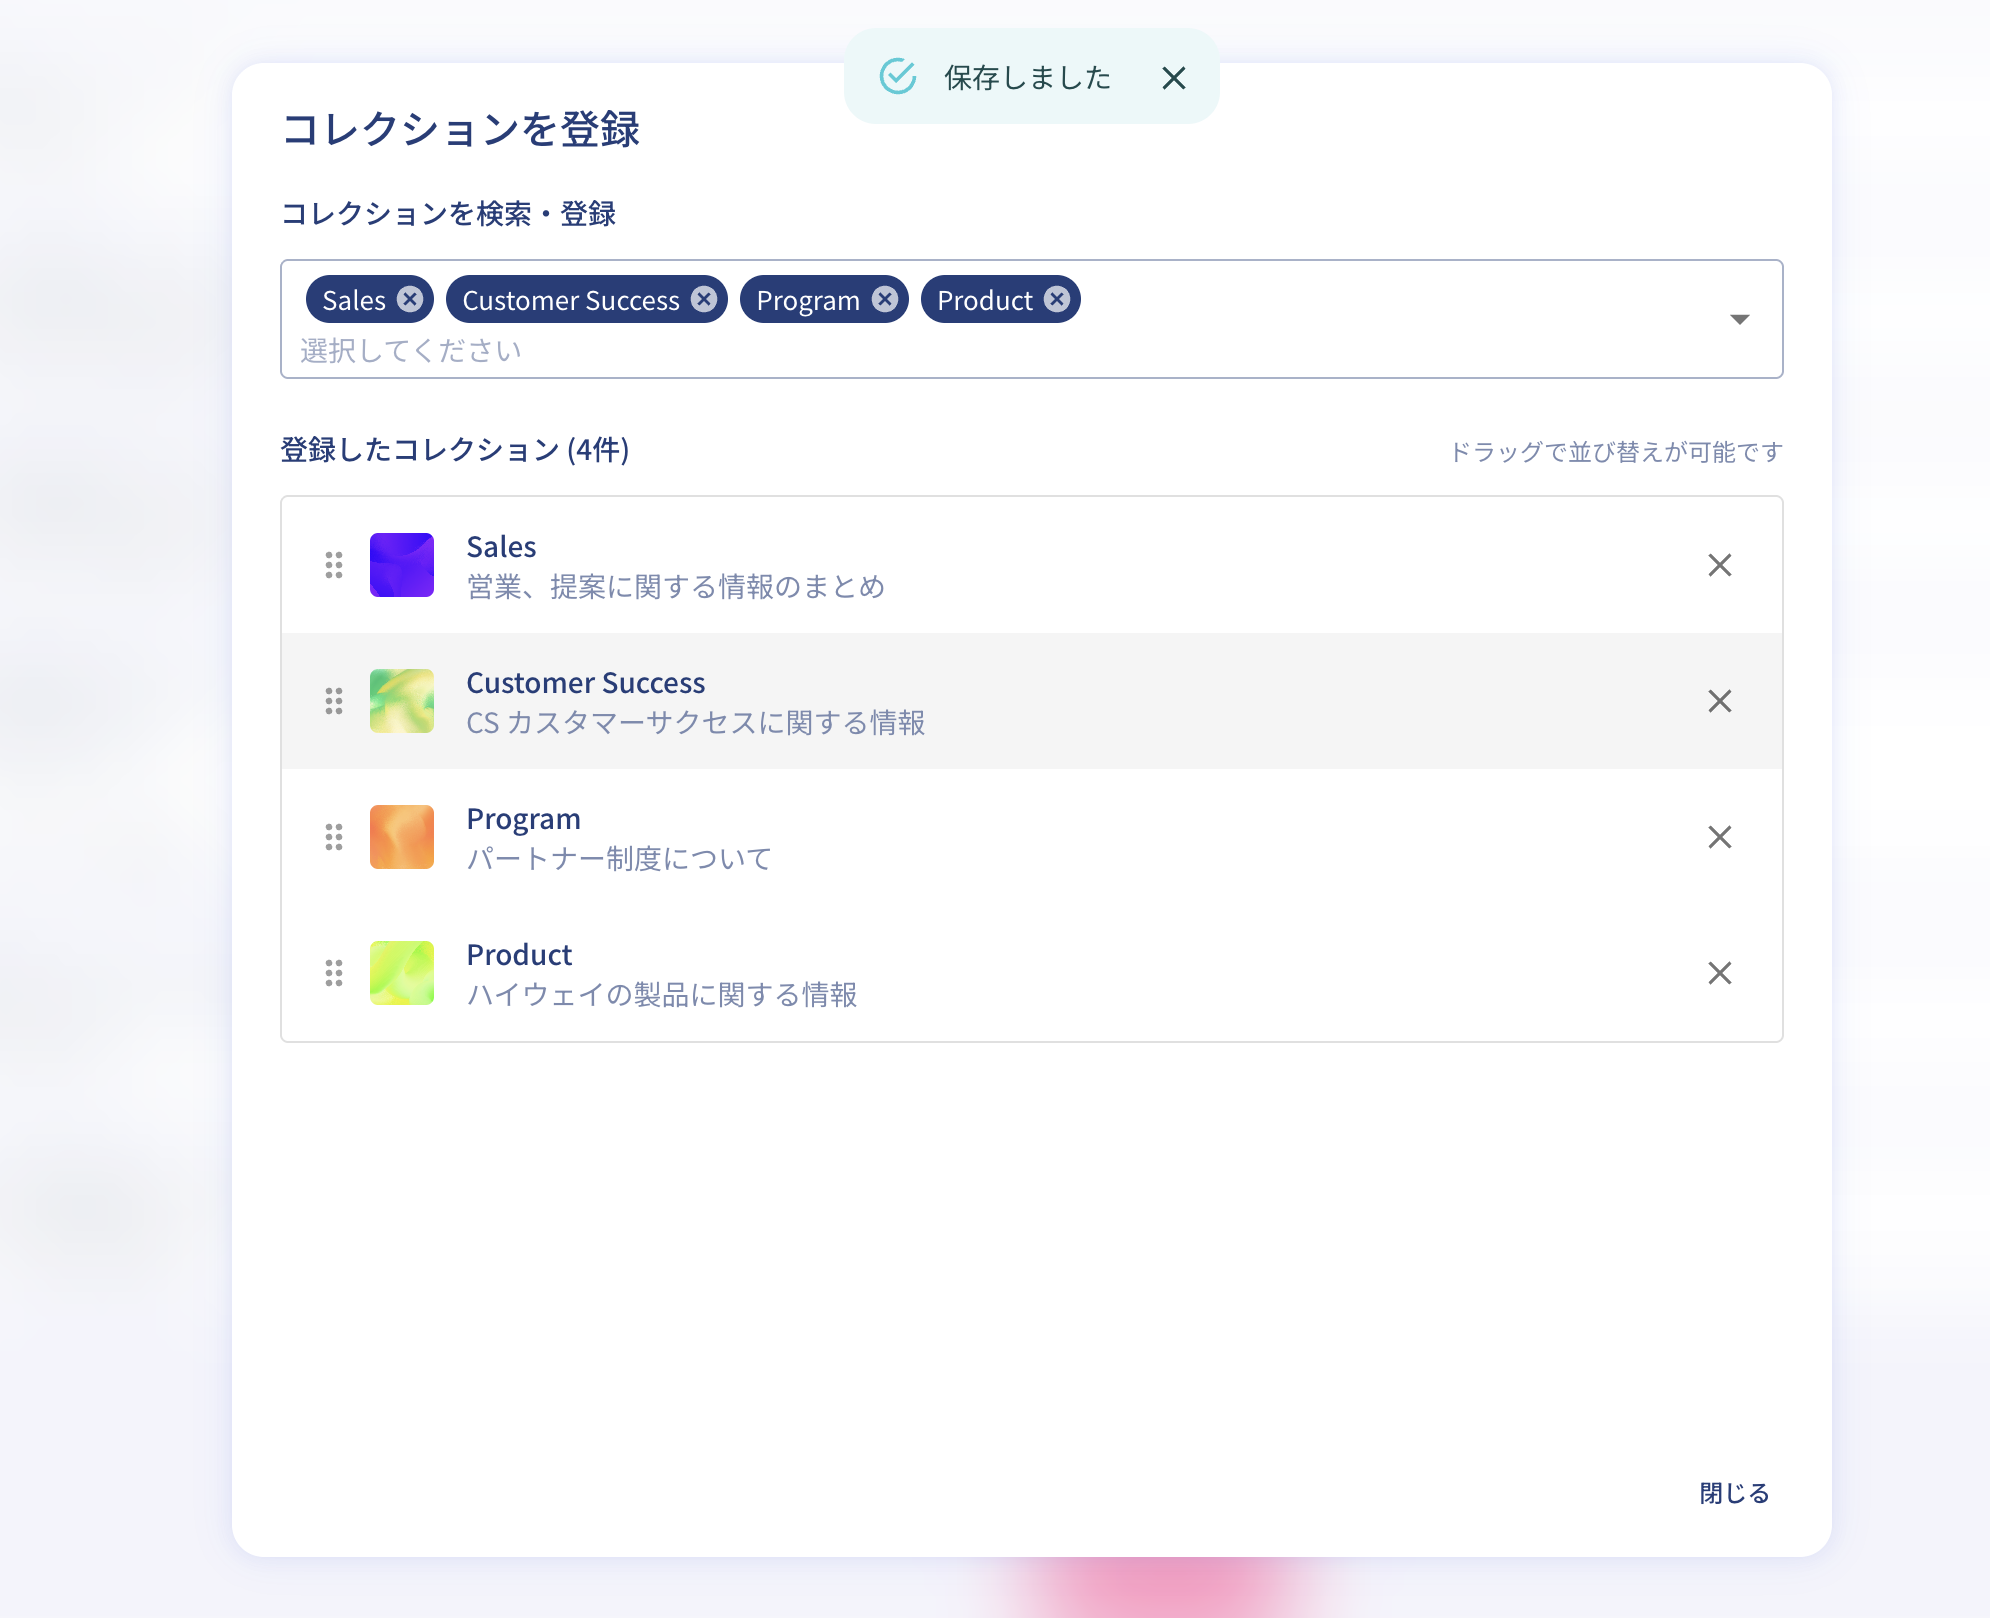Screen dimensions: 1990x1618
Task: Click drag handle of Customer Success row
Action: tap(334, 701)
